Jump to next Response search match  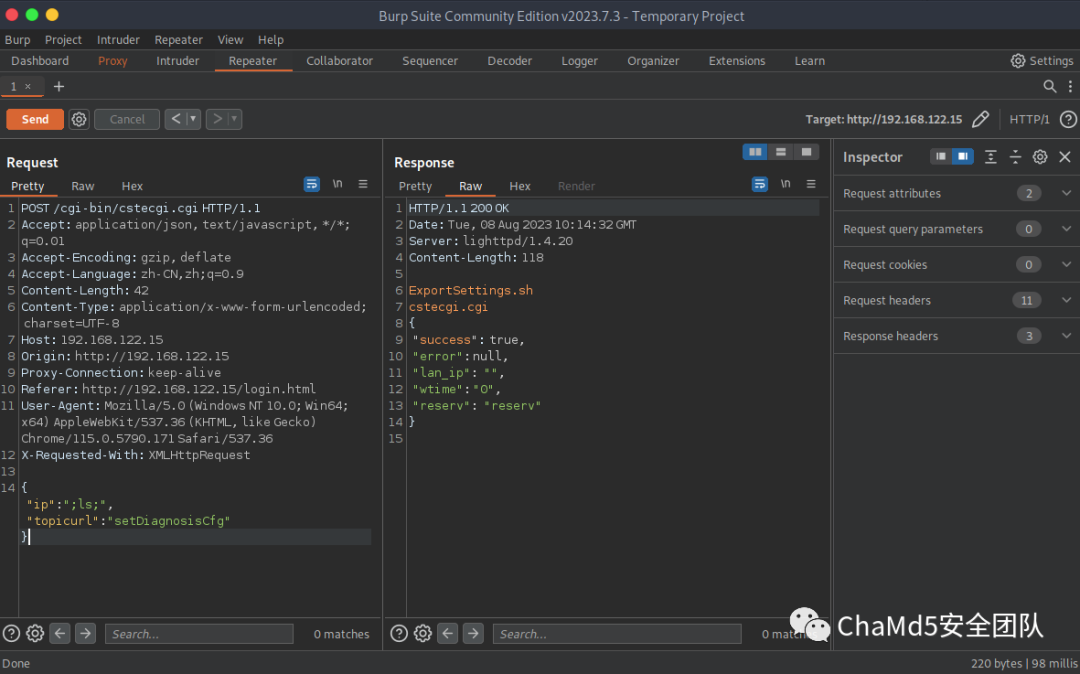pyautogui.click(x=473, y=633)
